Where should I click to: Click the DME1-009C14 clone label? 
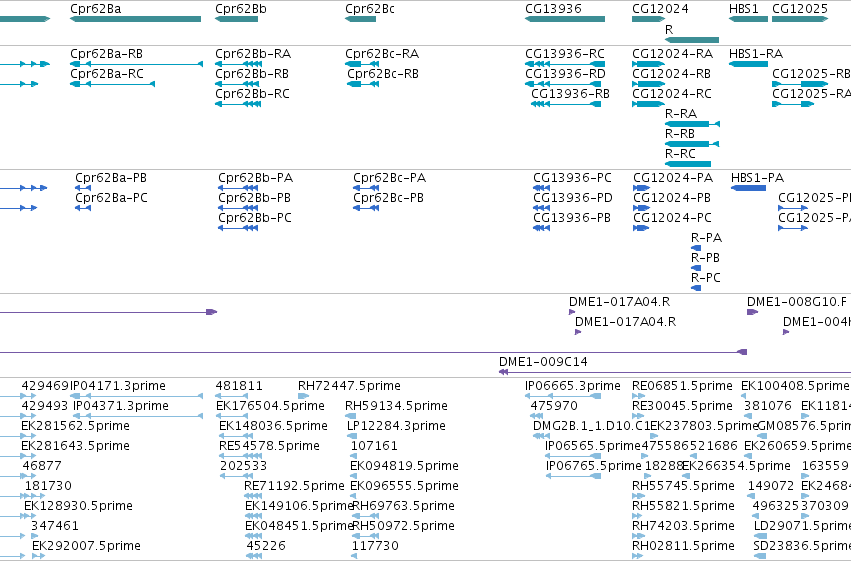click(543, 362)
